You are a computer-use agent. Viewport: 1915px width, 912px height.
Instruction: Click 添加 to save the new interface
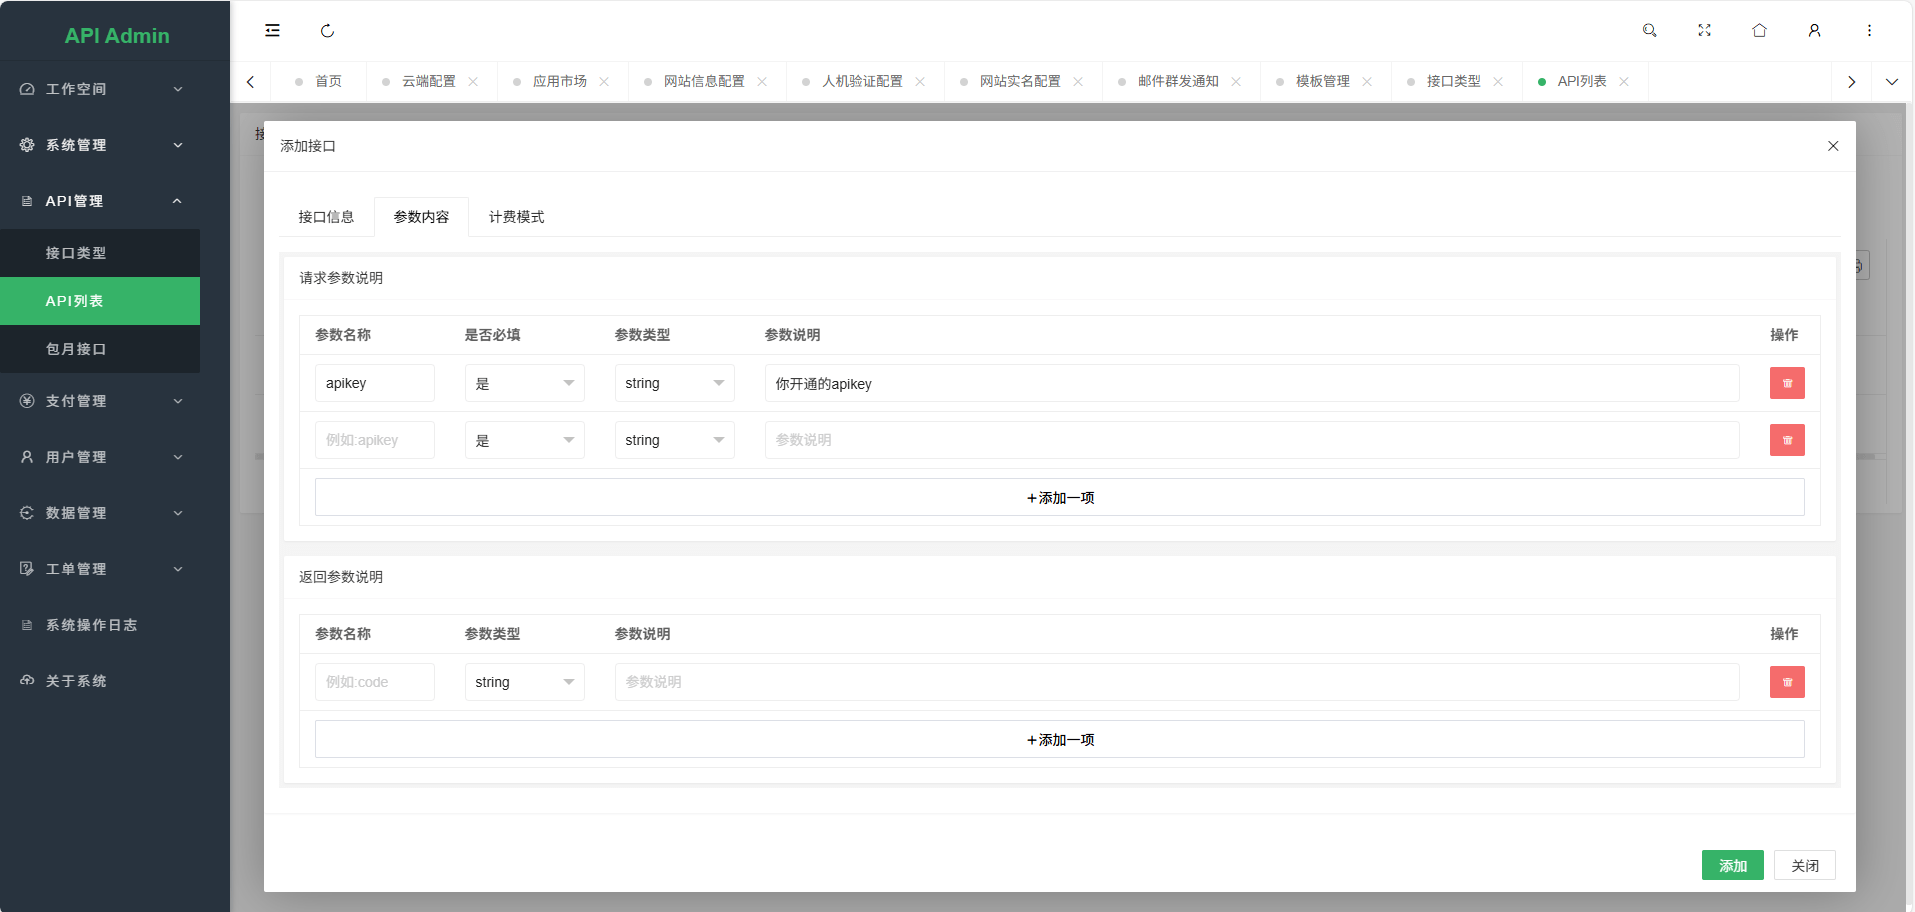(x=1732, y=865)
